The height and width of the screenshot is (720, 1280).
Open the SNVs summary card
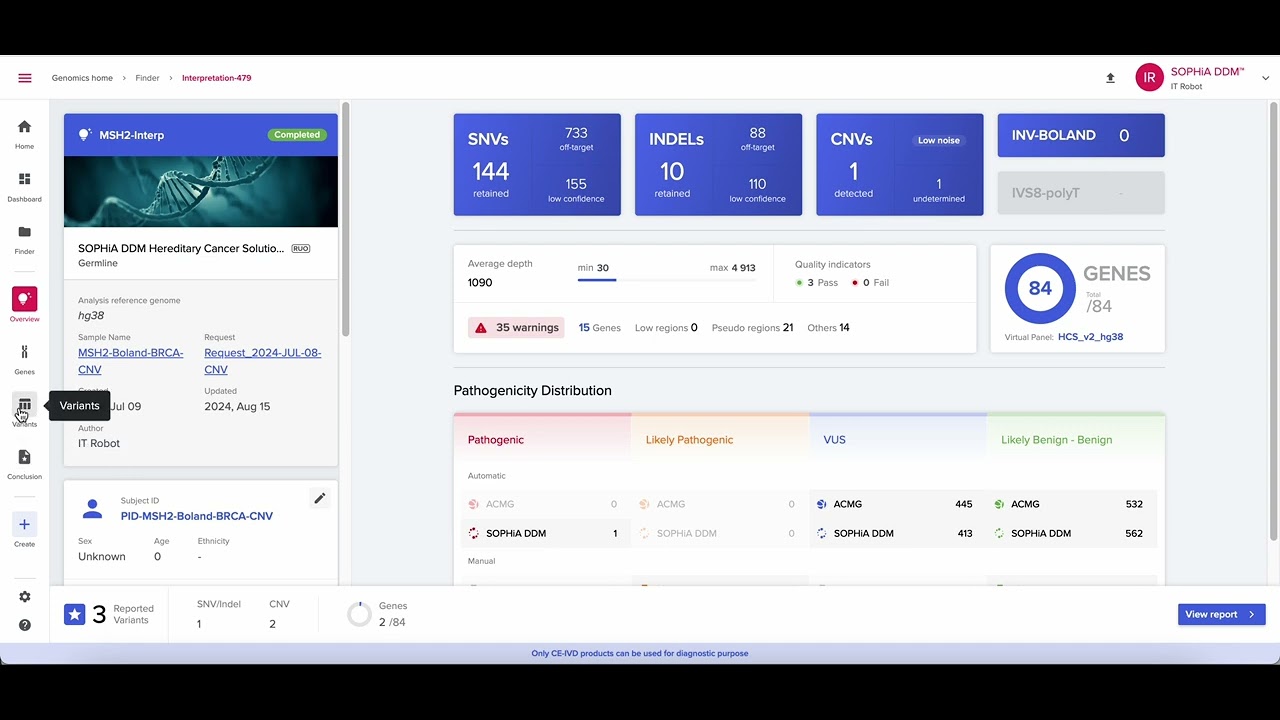coord(537,164)
